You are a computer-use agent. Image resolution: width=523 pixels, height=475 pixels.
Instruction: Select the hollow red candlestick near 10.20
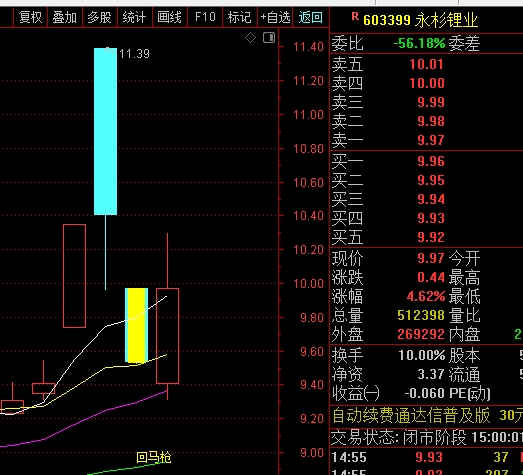(74, 276)
